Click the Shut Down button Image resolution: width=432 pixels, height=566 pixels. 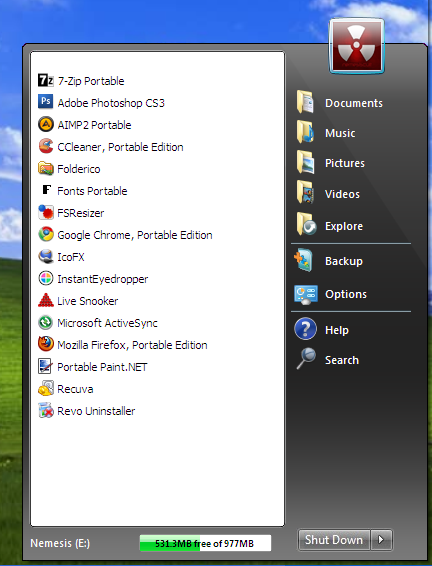point(333,540)
